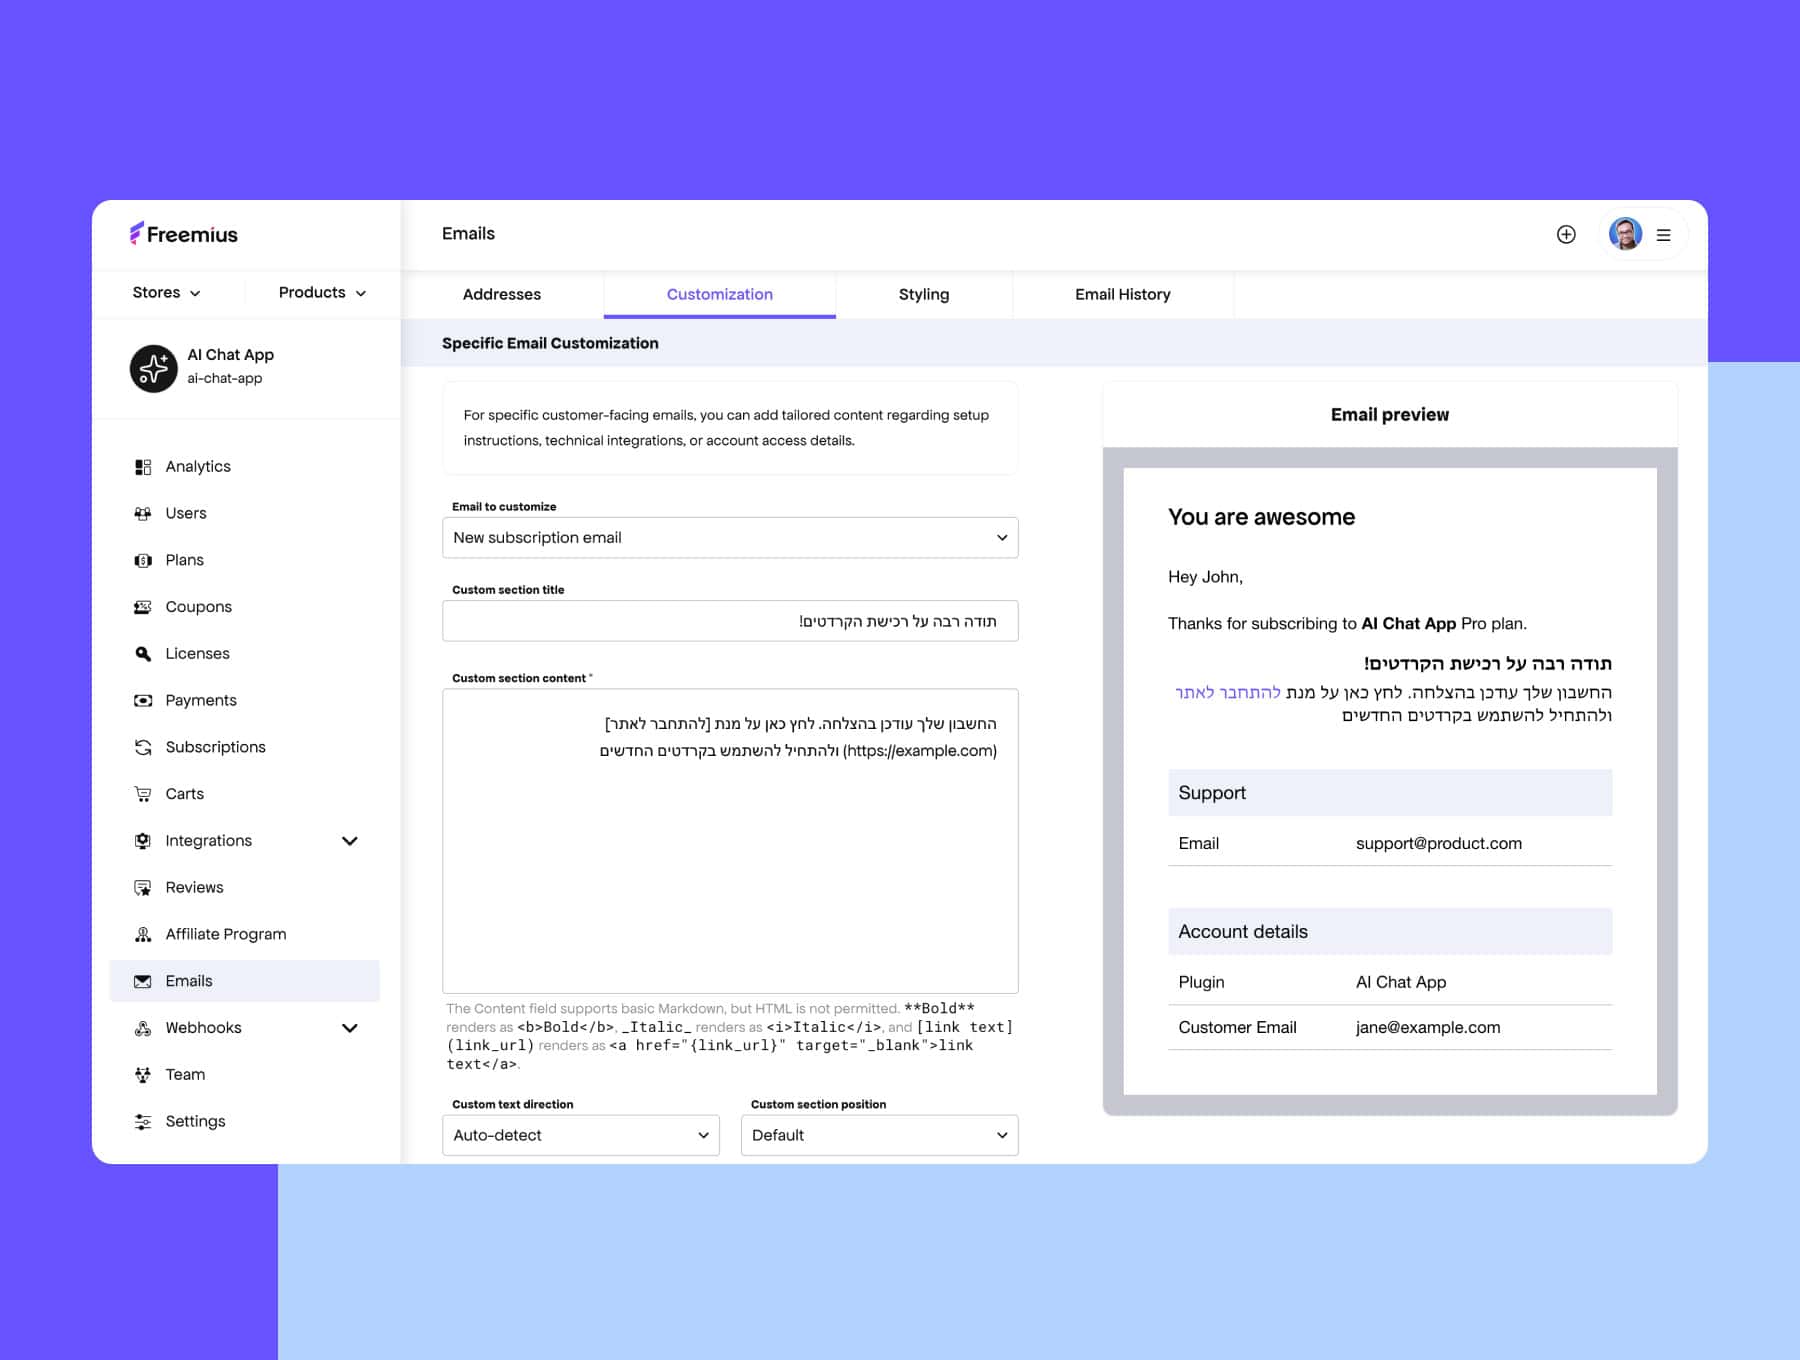Open the user profile avatar
Image resolution: width=1800 pixels, height=1360 pixels.
1625,234
